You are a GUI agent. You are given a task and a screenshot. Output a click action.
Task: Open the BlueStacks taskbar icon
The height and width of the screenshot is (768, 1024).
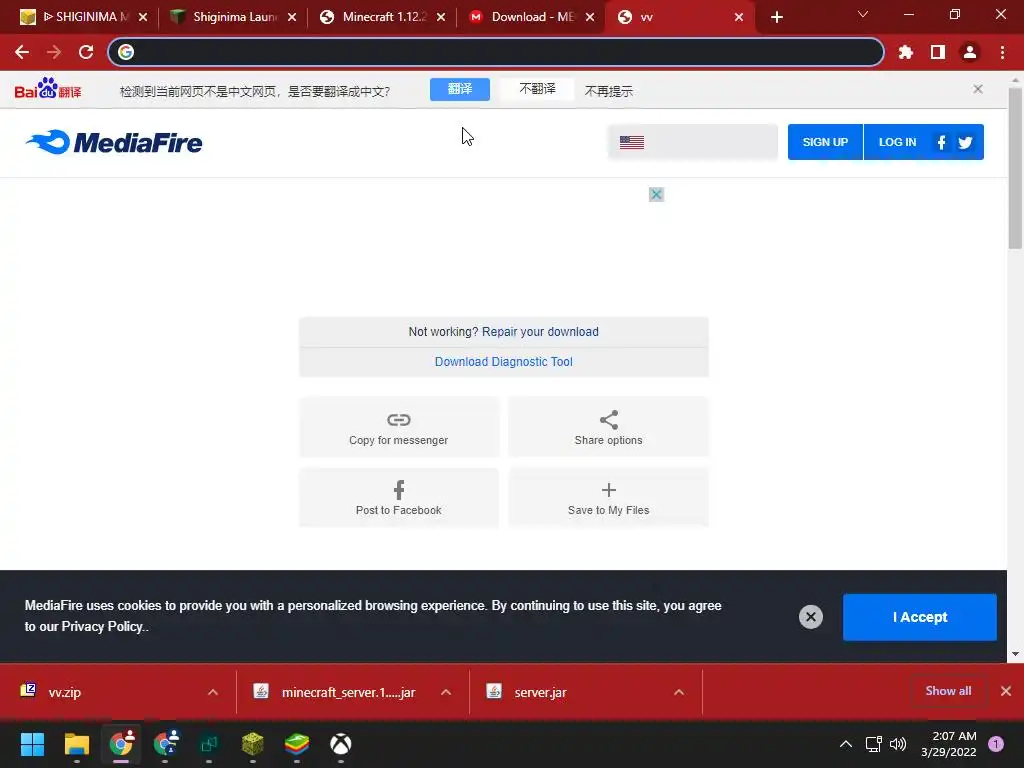(x=296, y=744)
